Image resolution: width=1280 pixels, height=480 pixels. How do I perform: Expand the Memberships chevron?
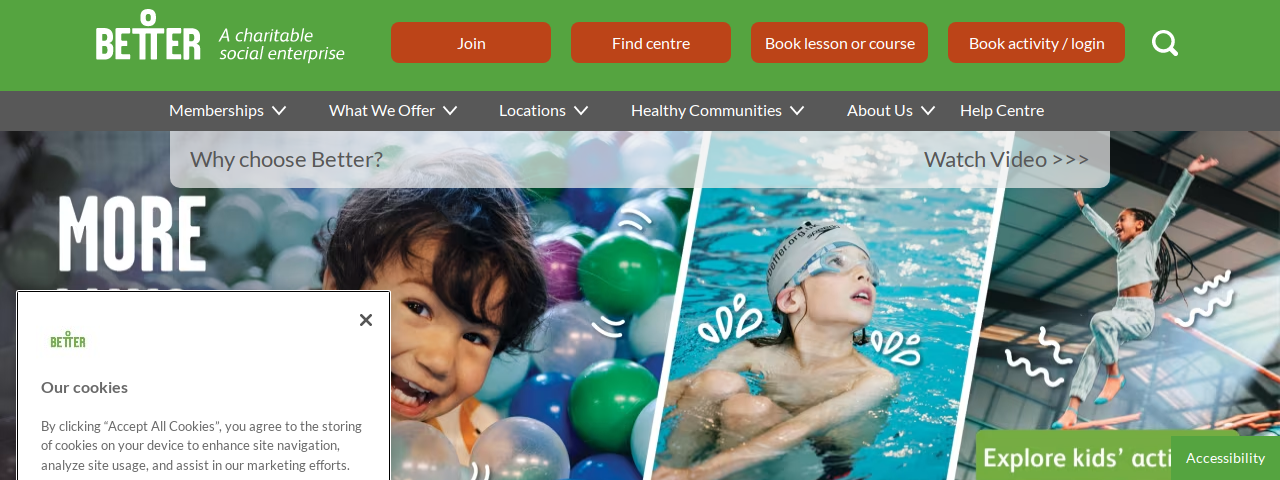click(x=279, y=111)
